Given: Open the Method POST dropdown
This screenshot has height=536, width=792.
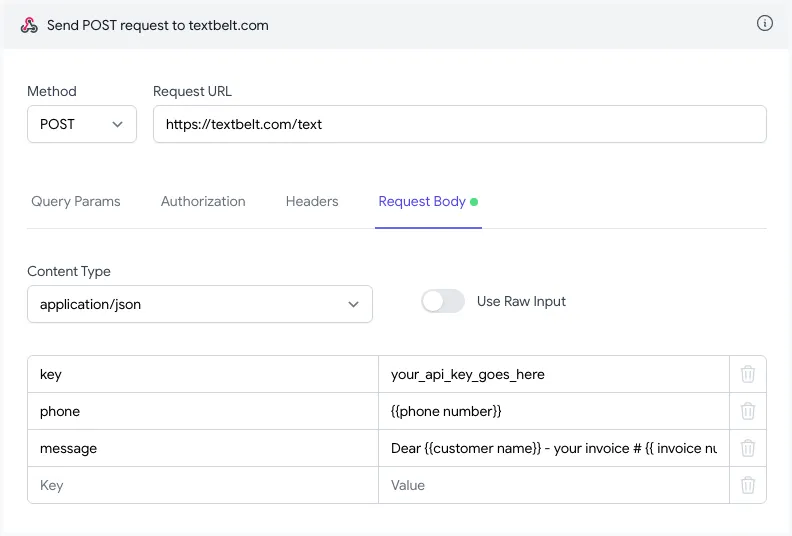Looking at the screenshot, I should (82, 125).
